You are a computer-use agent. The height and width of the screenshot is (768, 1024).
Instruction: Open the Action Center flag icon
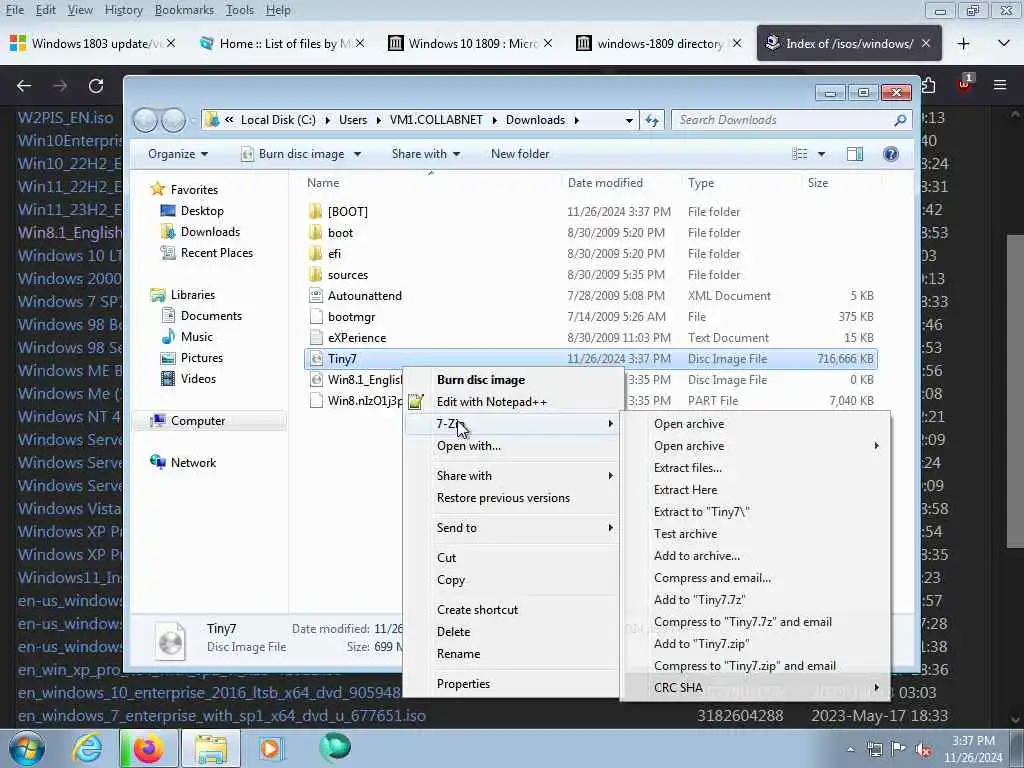pyautogui.click(x=899, y=750)
